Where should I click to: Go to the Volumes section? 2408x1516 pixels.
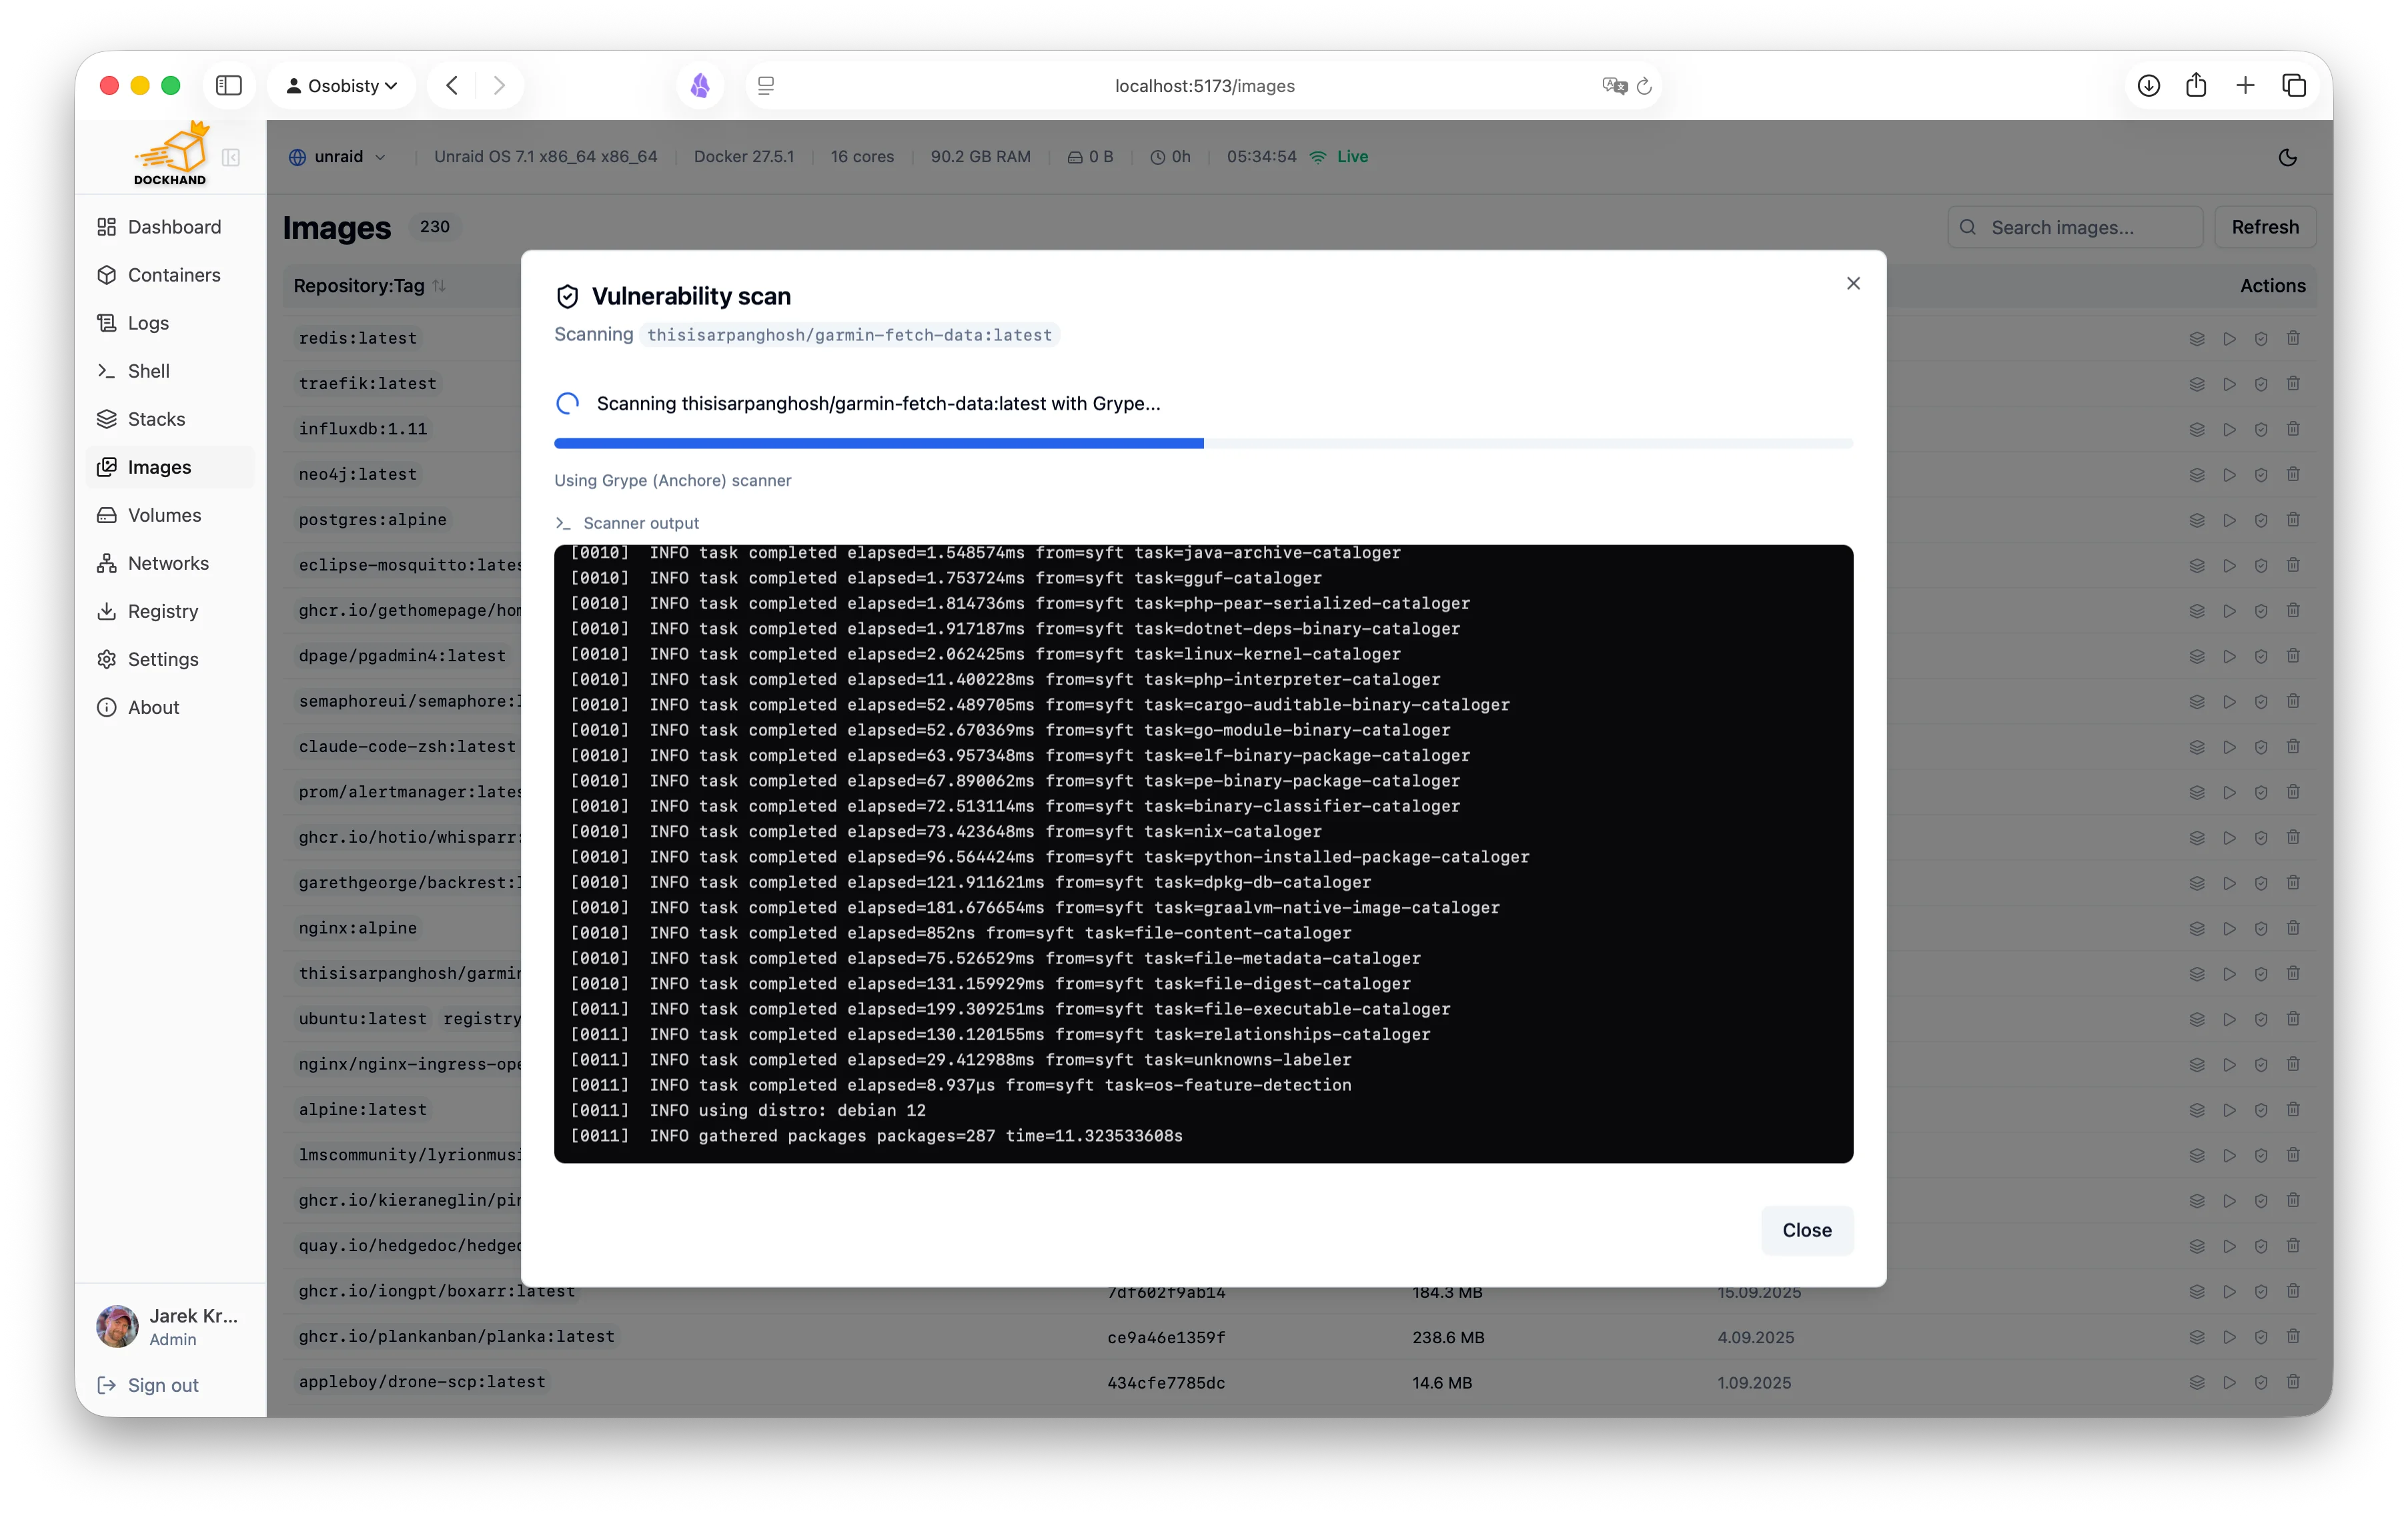[163, 515]
